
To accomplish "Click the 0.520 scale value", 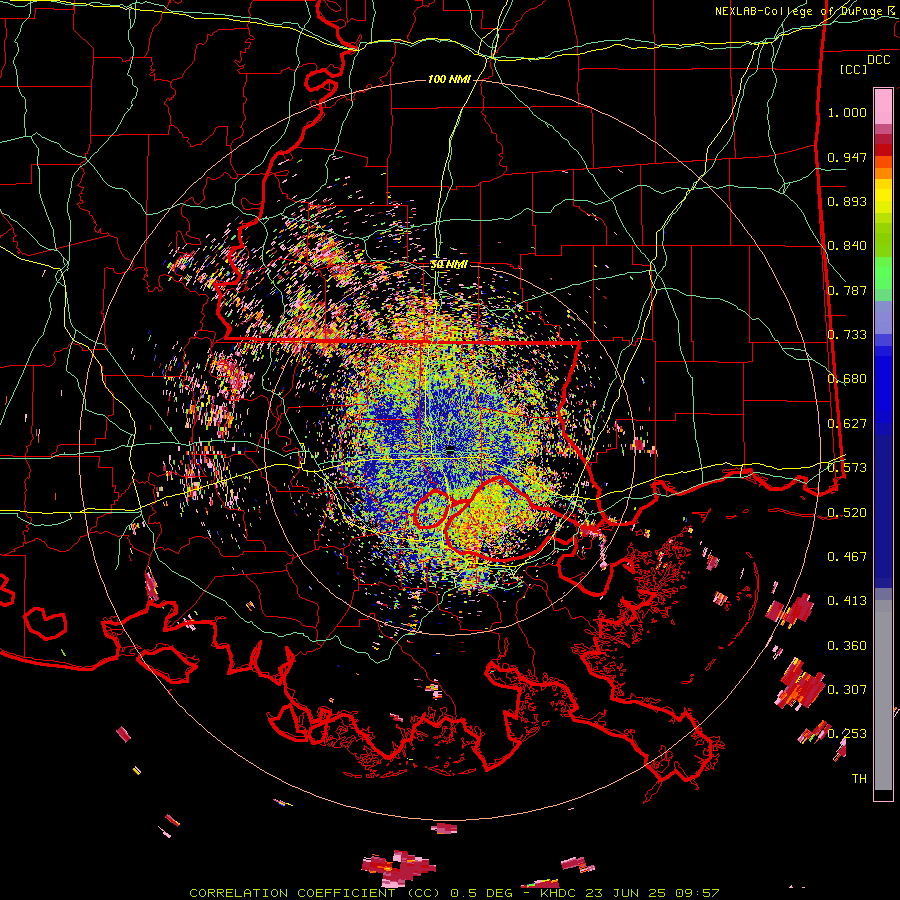I will click(847, 512).
